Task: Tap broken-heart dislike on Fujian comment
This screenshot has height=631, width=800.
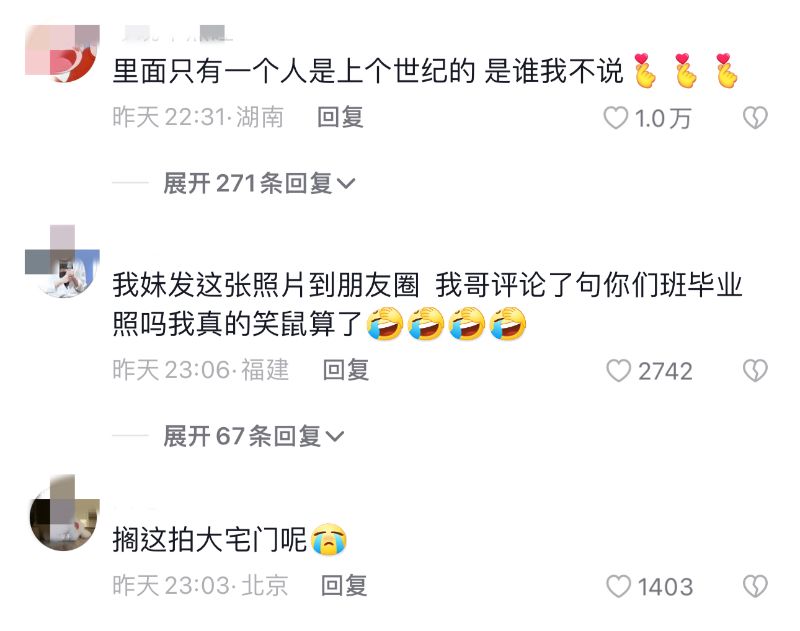Action: pyautogui.click(x=755, y=370)
